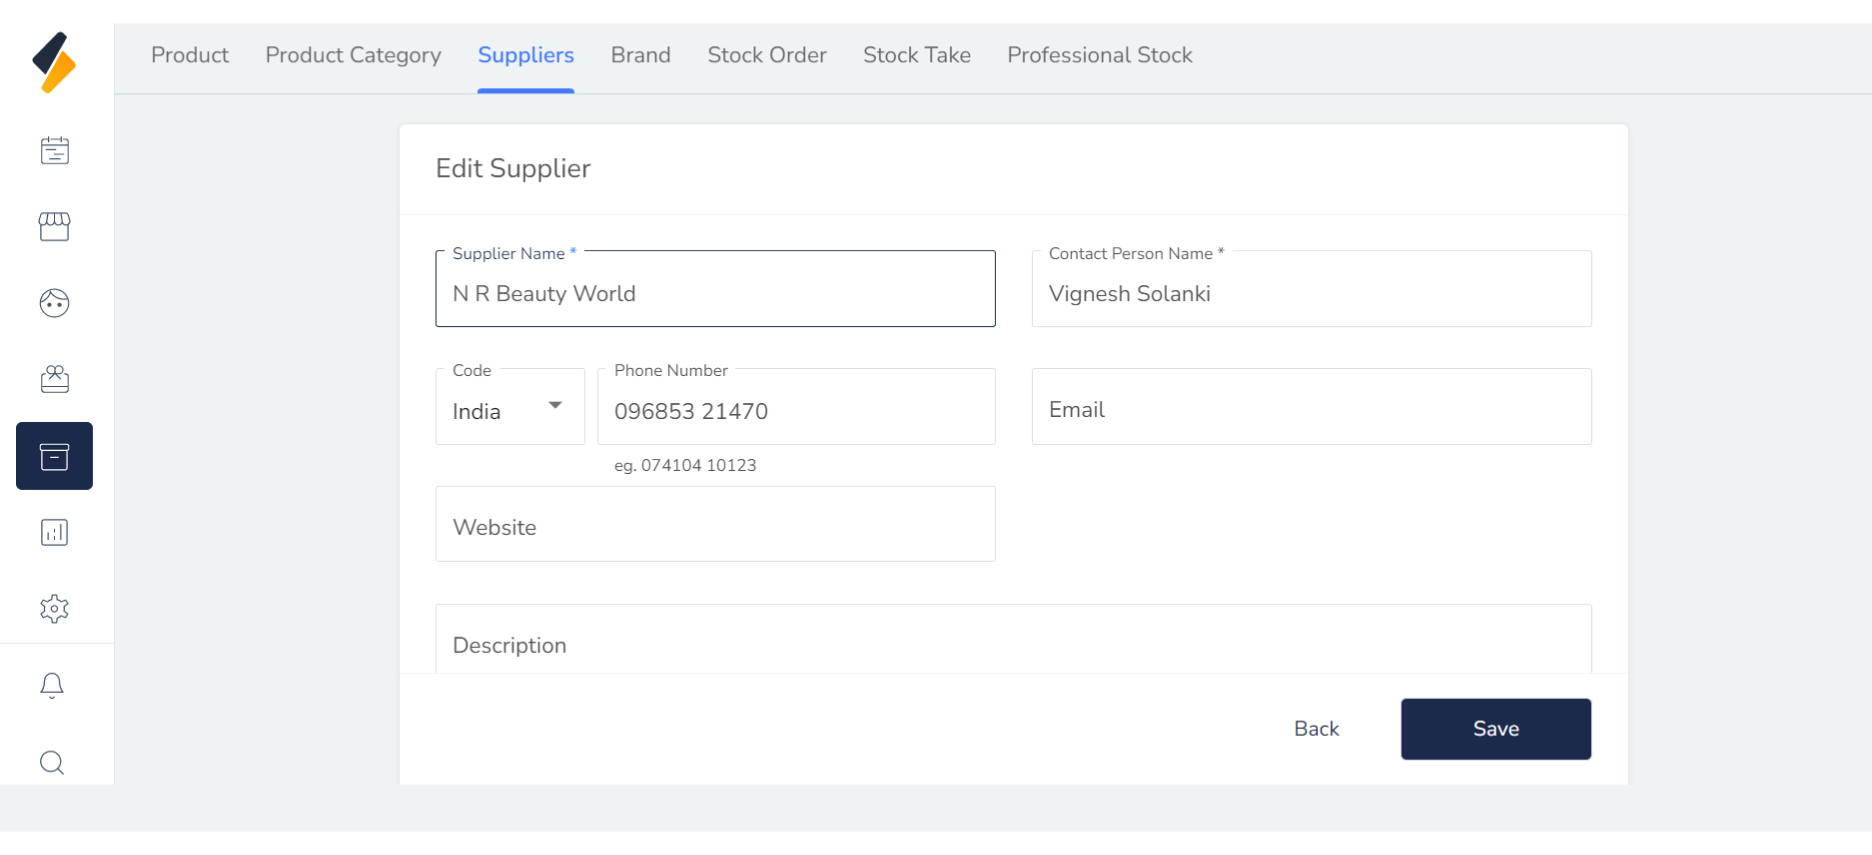Open the clients face icon
The image size is (1872, 855).
[x=54, y=303]
